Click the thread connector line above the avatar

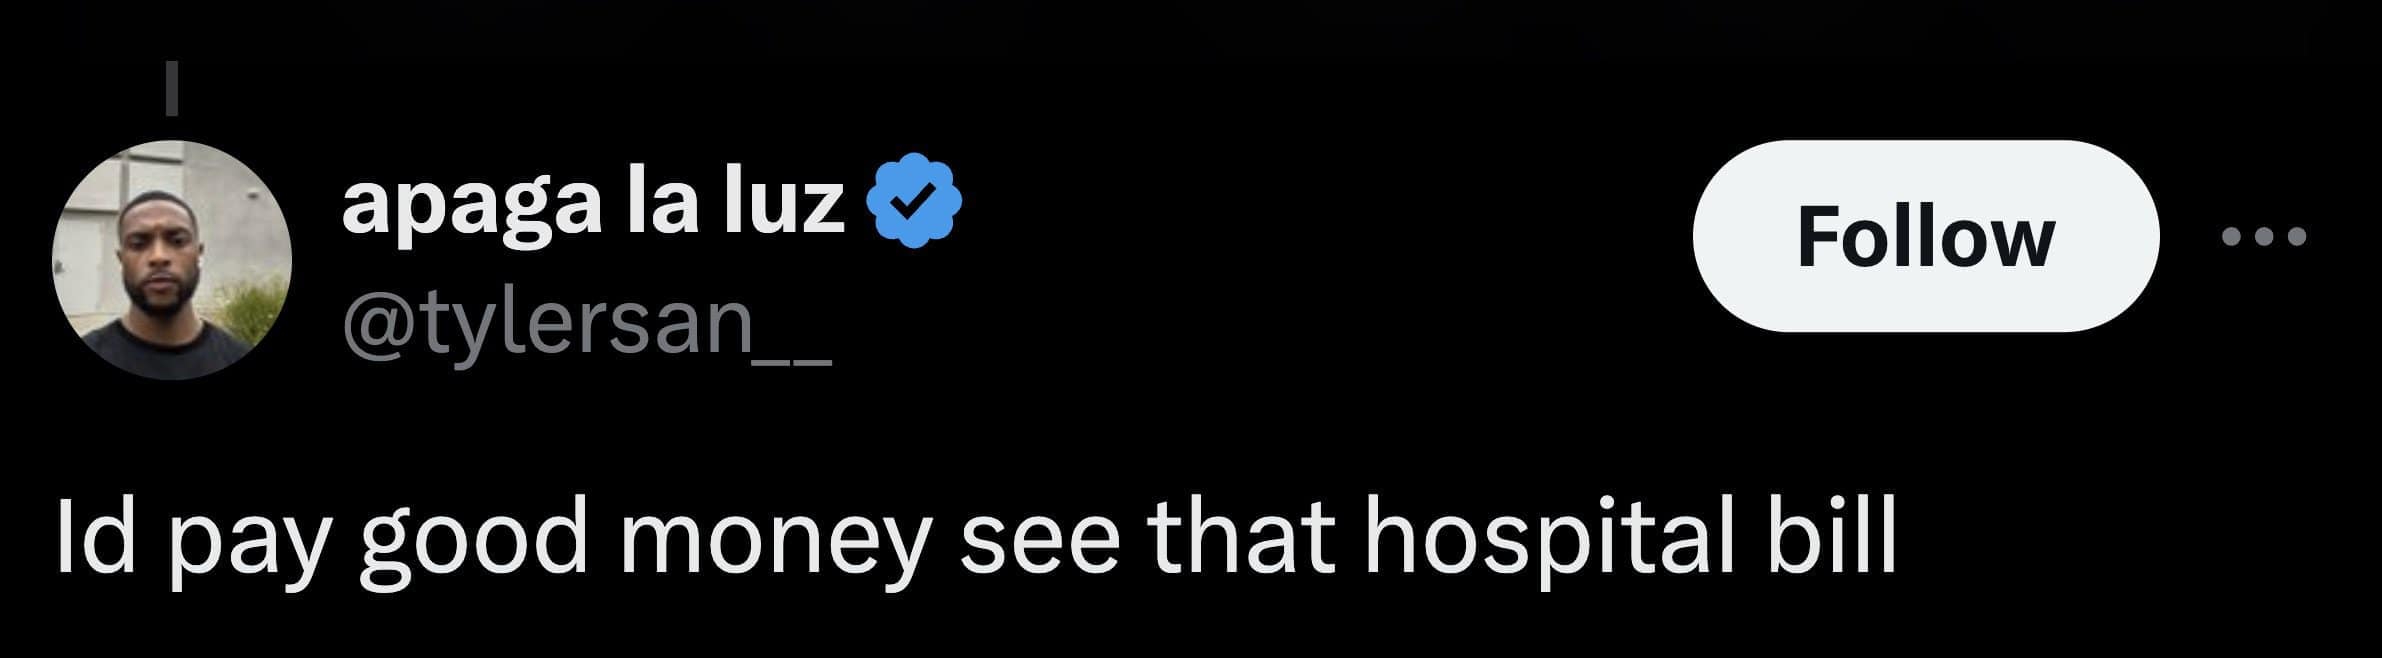pyautogui.click(x=172, y=87)
